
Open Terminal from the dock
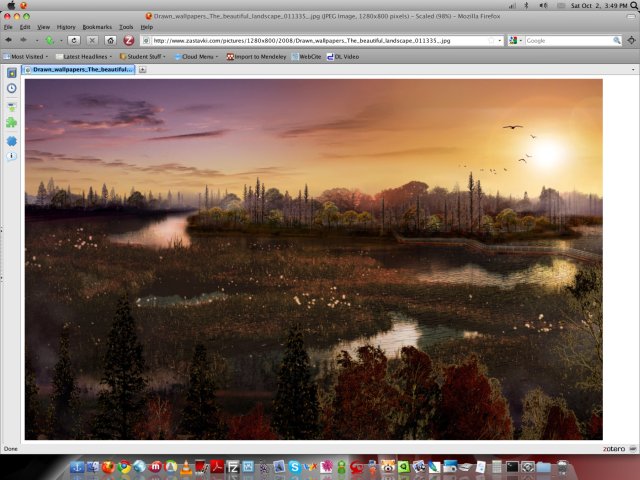click(x=512, y=467)
